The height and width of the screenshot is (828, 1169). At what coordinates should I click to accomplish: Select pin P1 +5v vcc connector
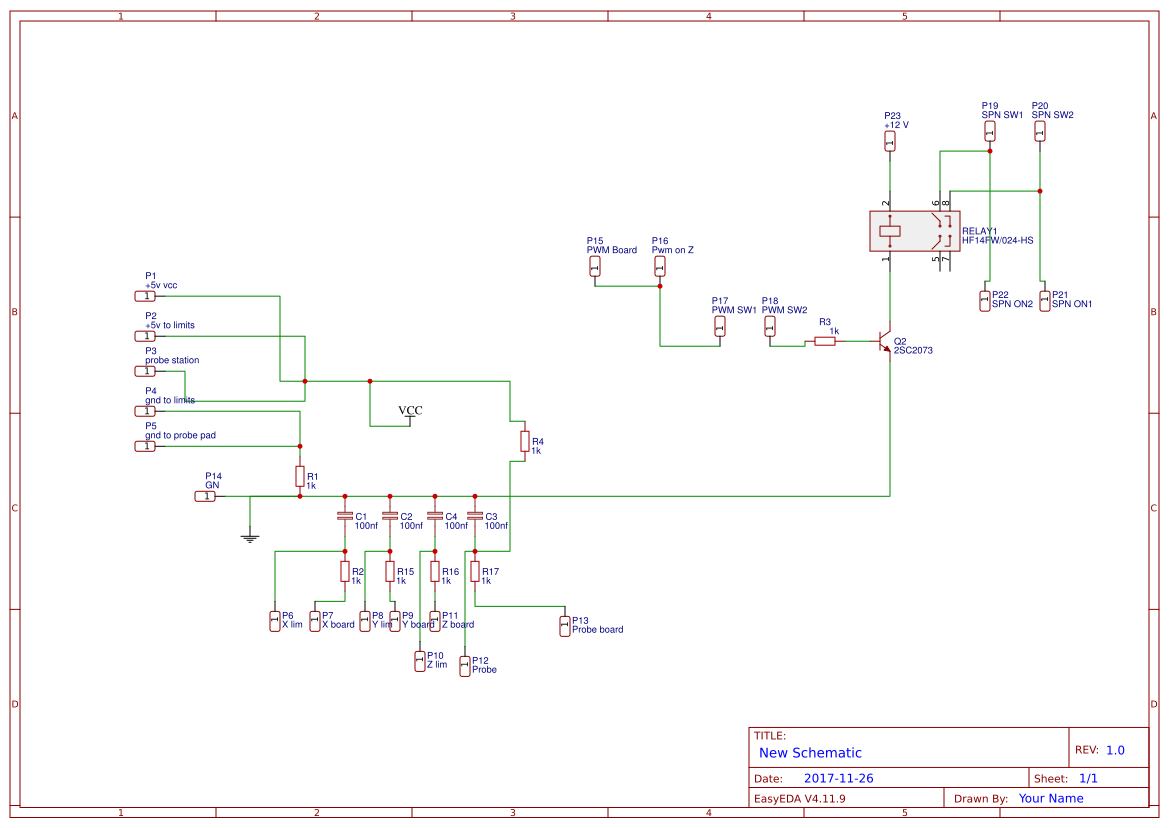click(145, 295)
